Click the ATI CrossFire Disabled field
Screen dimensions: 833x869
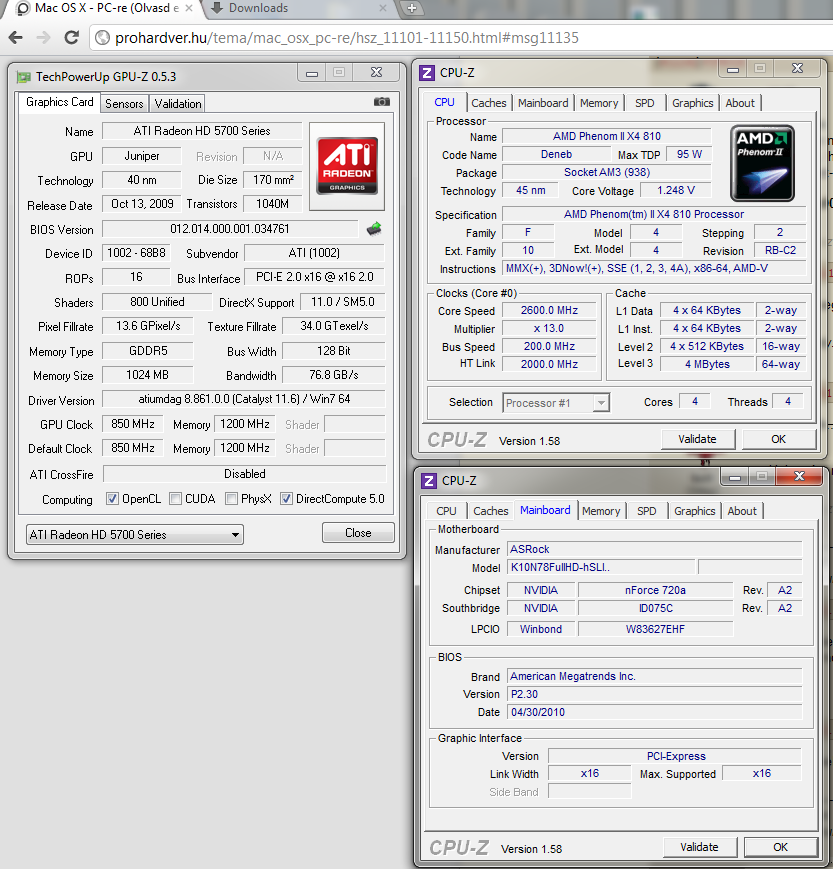pos(244,474)
